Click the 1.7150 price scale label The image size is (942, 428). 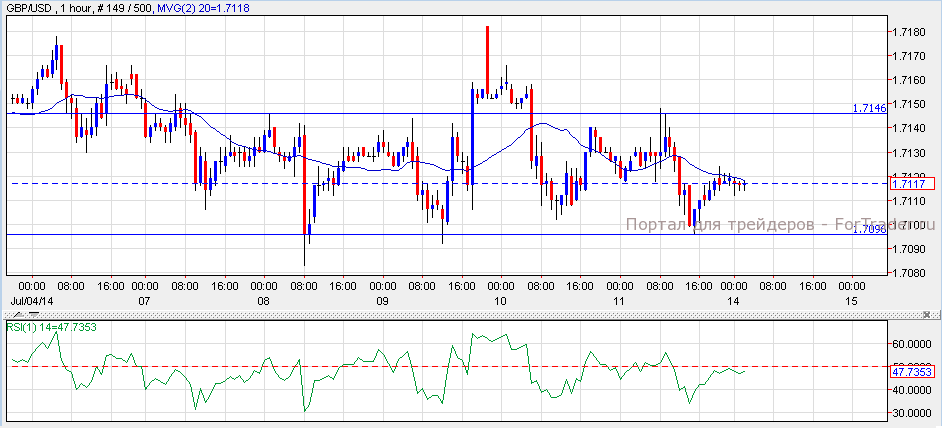(911, 104)
